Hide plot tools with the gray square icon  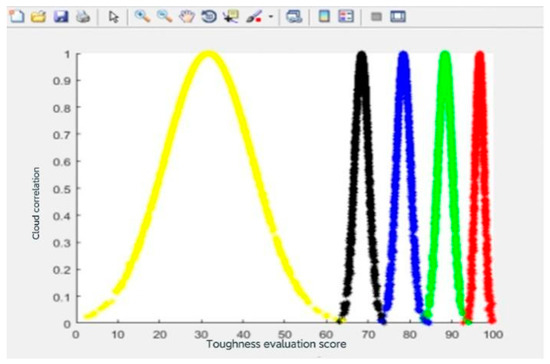pyautogui.click(x=376, y=16)
